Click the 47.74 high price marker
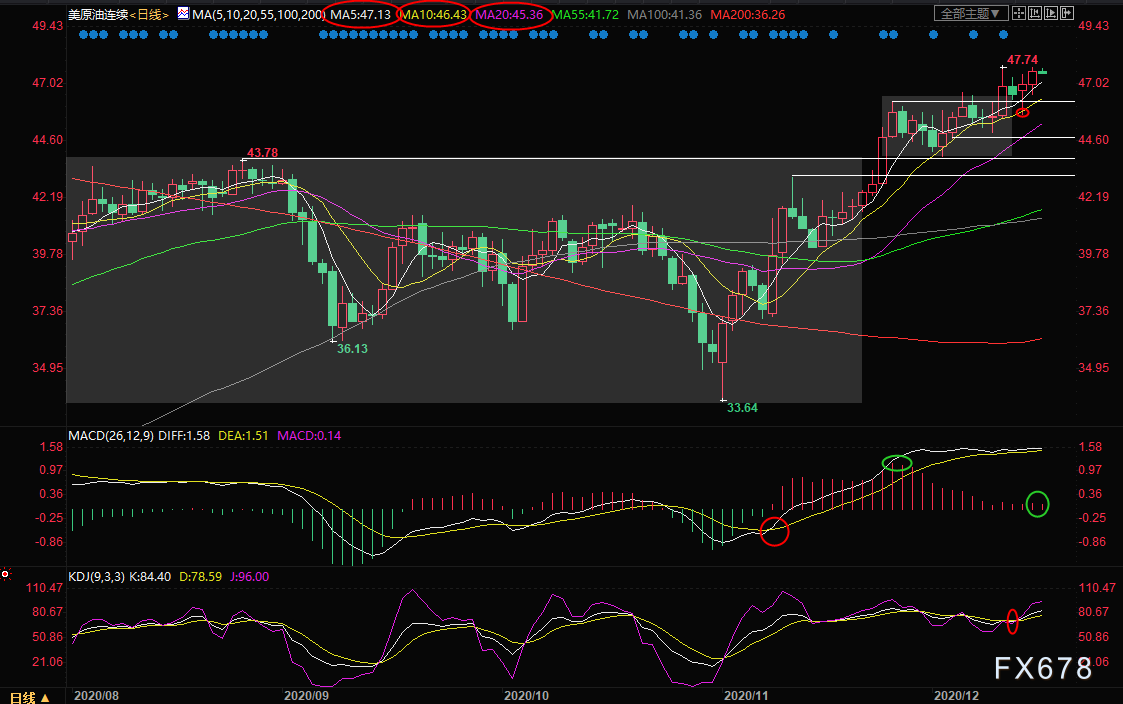Image resolution: width=1123 pixels, height=704 pixels. click(1023, 60)
